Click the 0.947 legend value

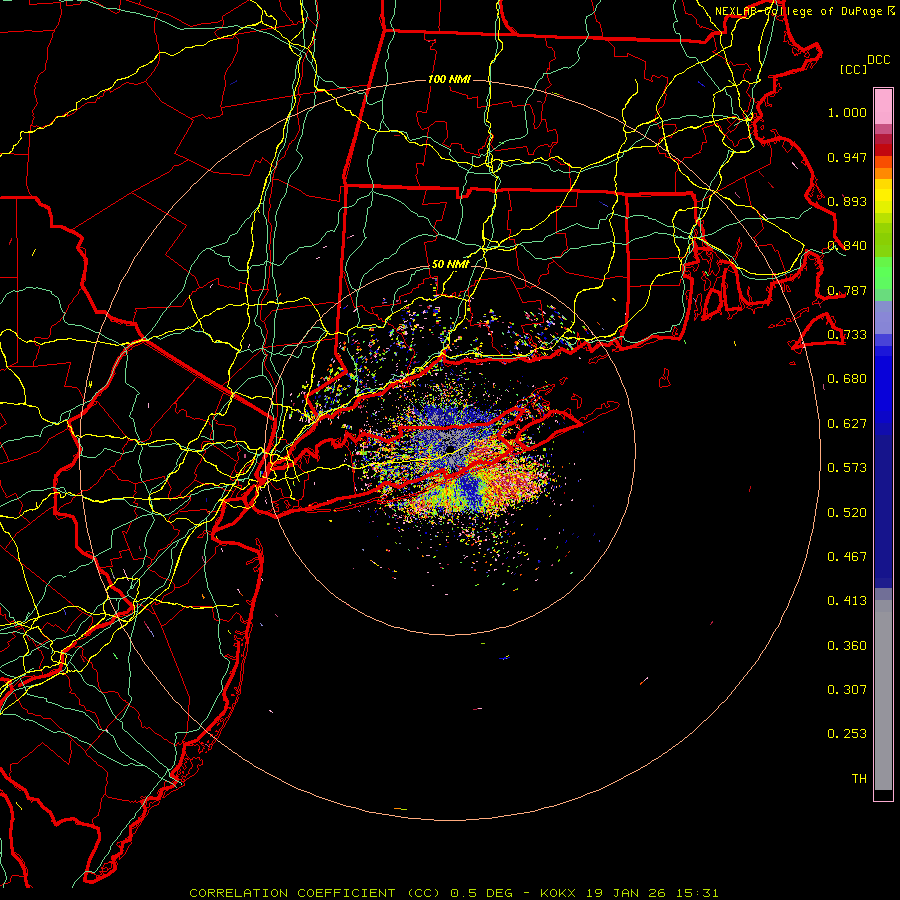coord(847,157)
